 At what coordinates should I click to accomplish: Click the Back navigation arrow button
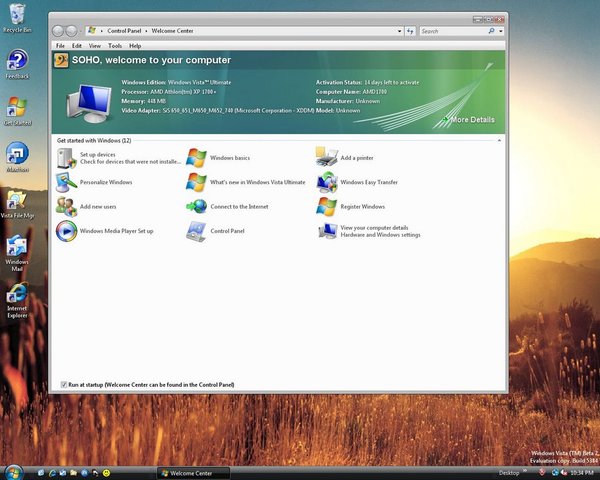(x=58, y=31)
